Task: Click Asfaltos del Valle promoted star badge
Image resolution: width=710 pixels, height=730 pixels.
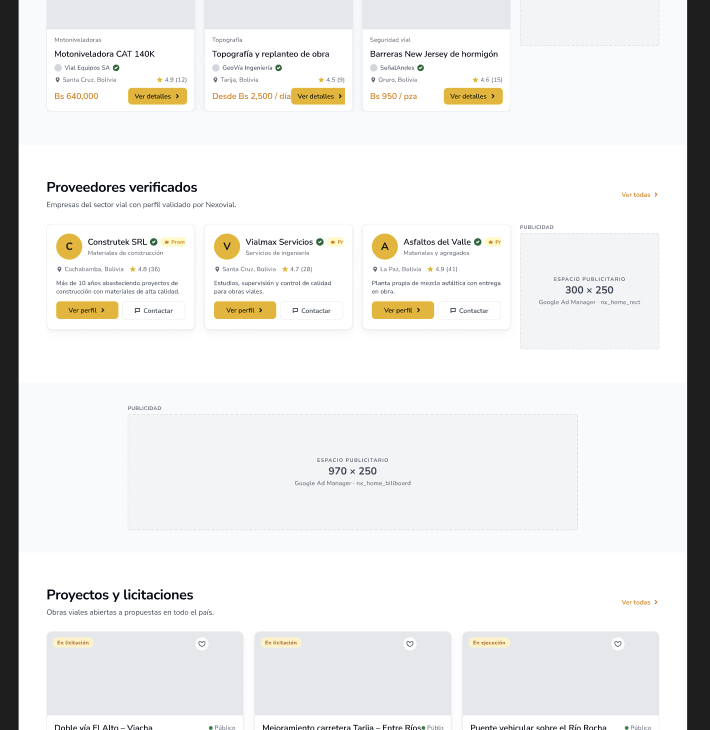Action: (x=493, y=242)
